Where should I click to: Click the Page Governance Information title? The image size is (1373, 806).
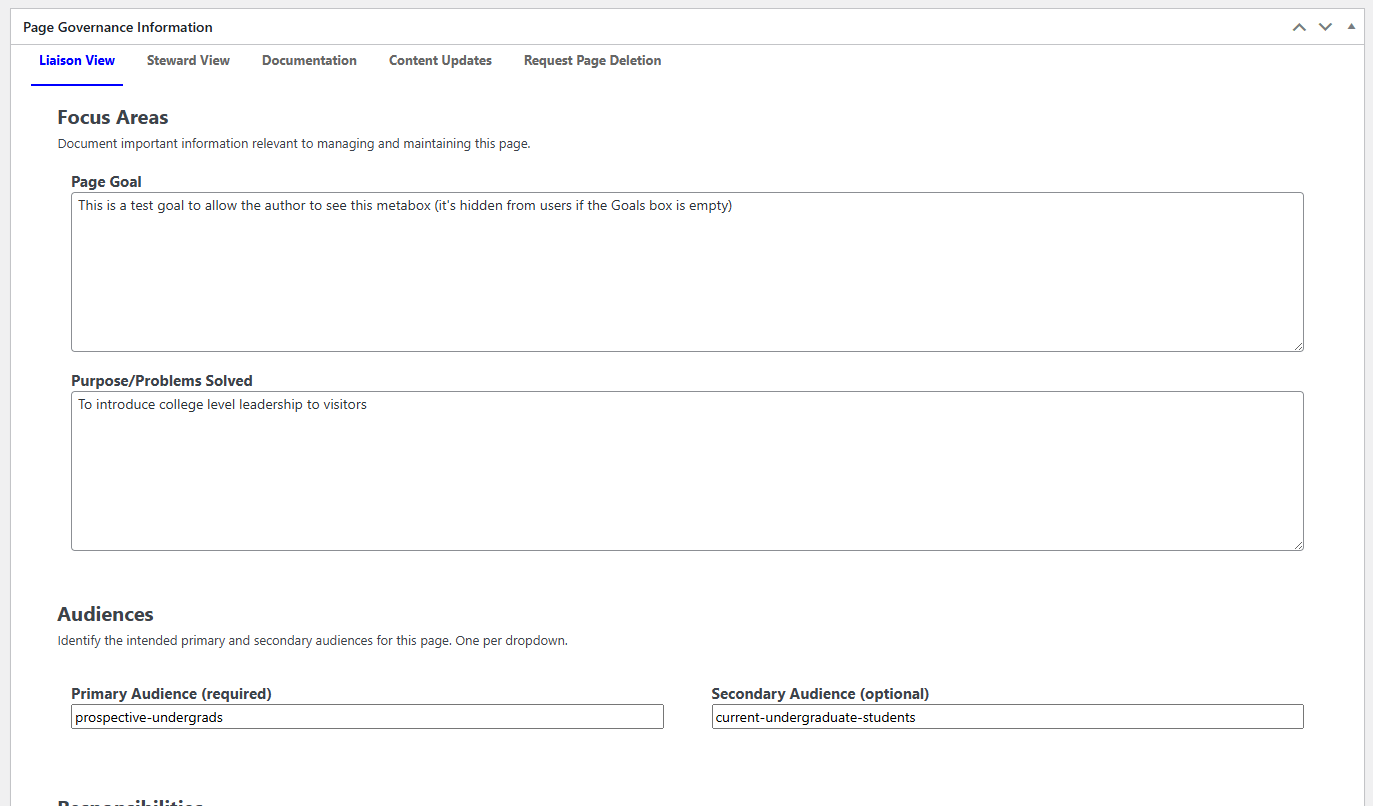[118, 27]
